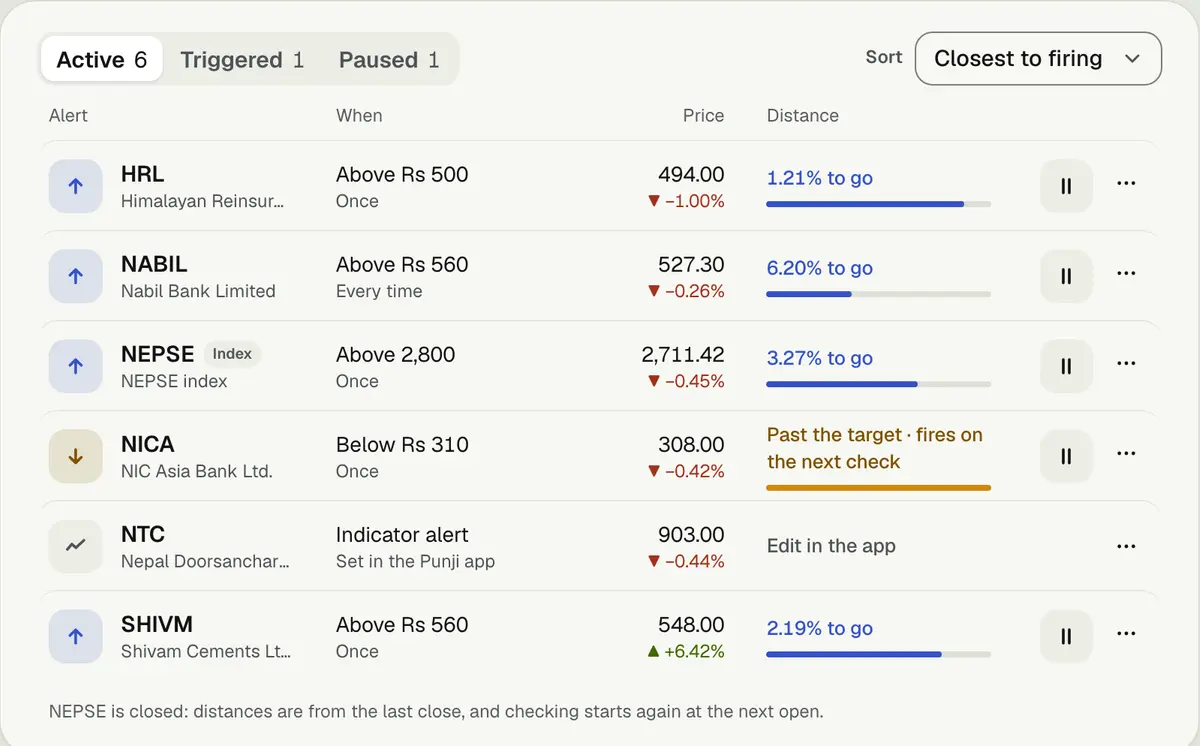Switch to the Active tab

[x=102, y=60]
